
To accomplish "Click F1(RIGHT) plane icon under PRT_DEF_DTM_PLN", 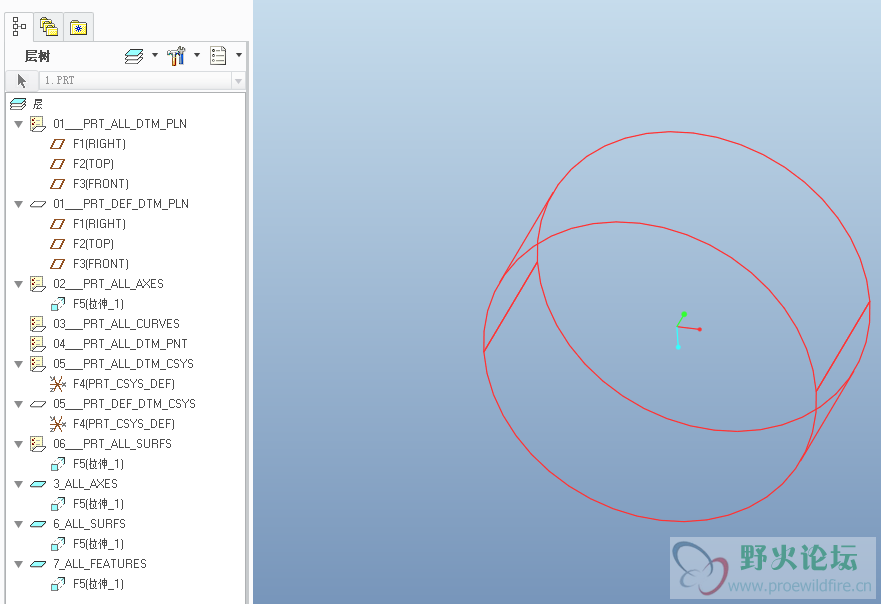I will click(57, 224).
